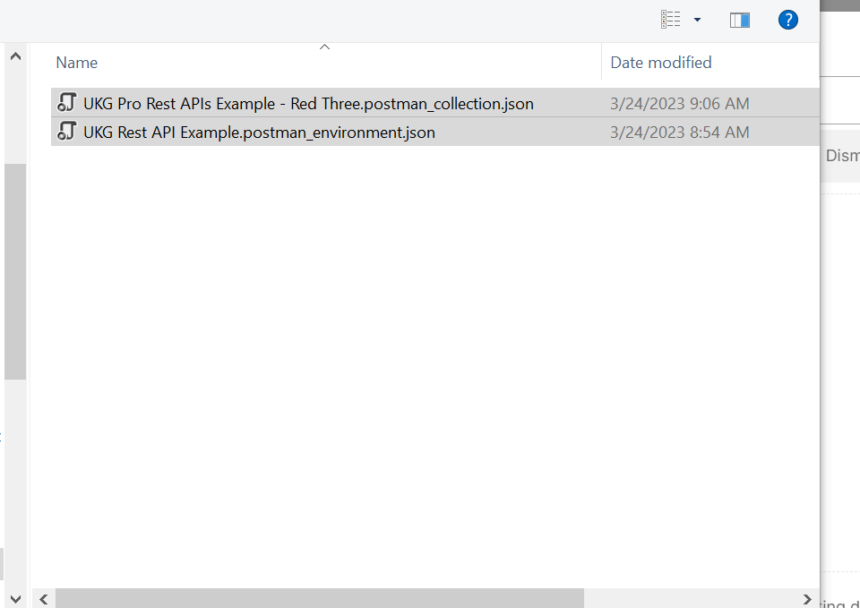Click the date 3/24/2023 9:06 AM entry
Viewport: 860px width, 608px height.
pos(679,103)
